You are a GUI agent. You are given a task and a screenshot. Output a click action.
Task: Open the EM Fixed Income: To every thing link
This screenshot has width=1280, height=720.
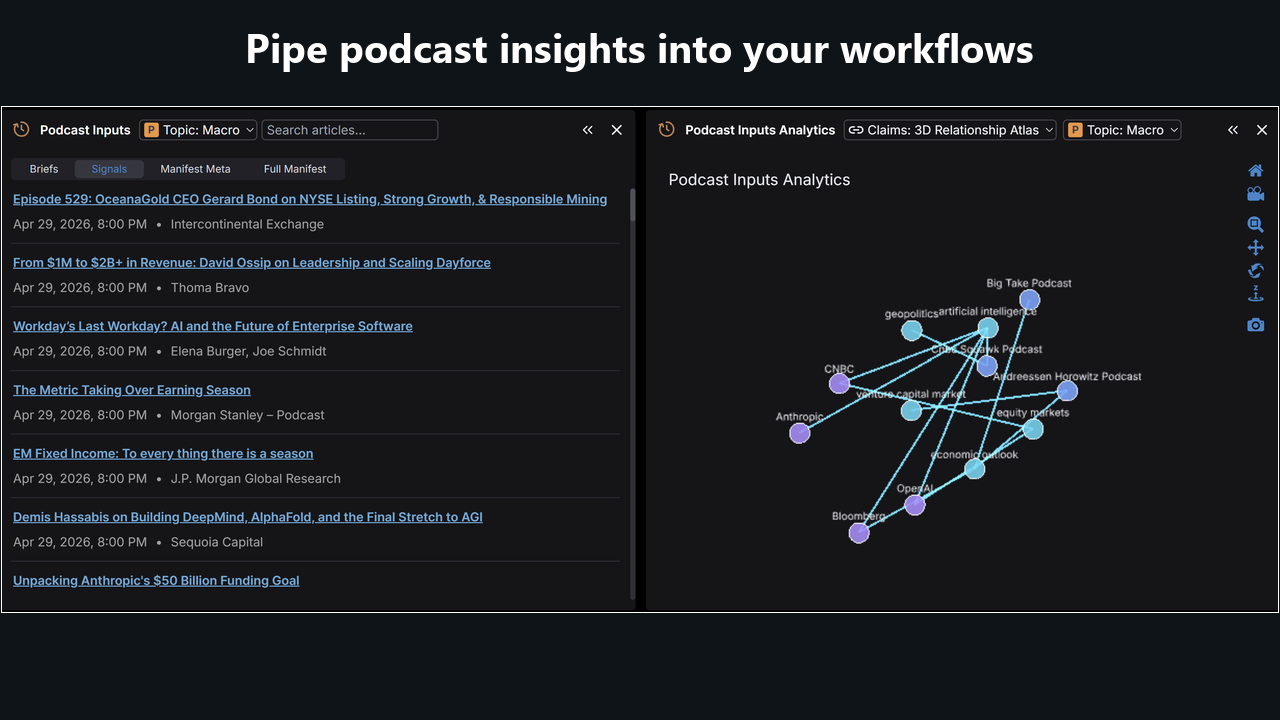click(163, 454)
